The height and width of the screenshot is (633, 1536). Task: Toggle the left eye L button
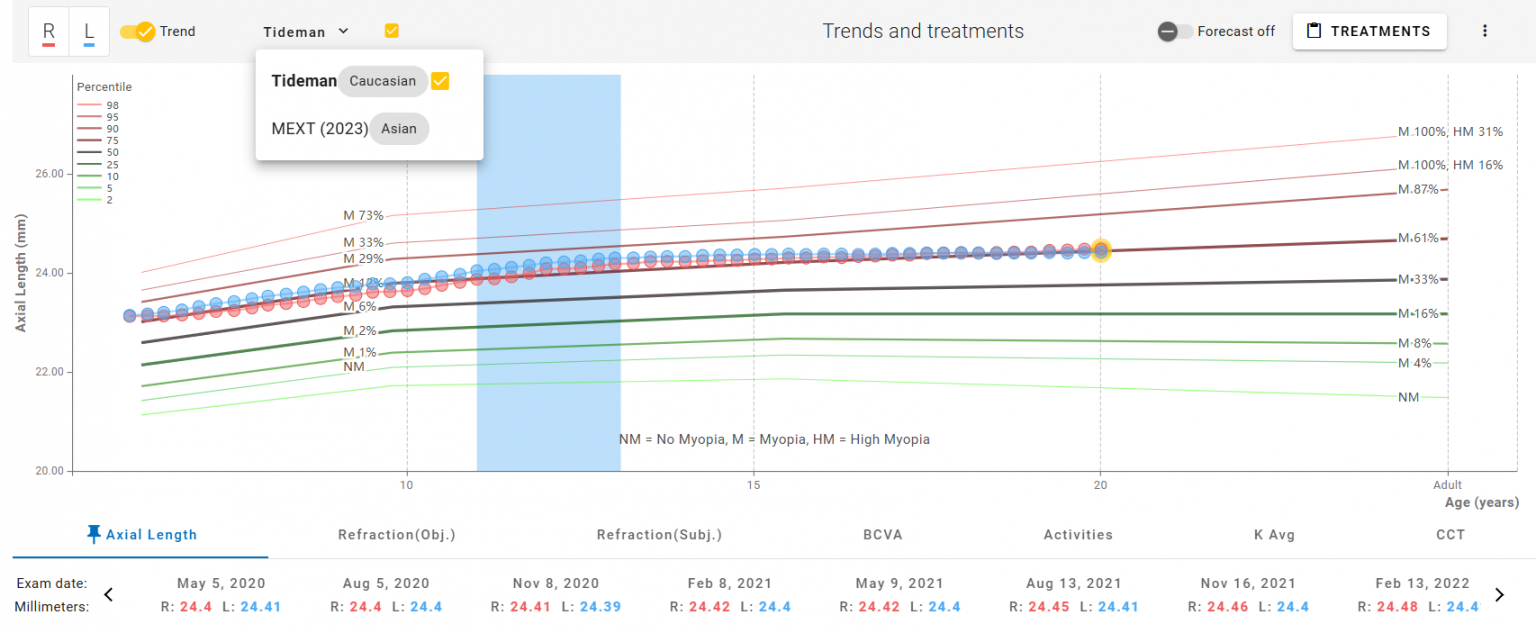[89, 32]
